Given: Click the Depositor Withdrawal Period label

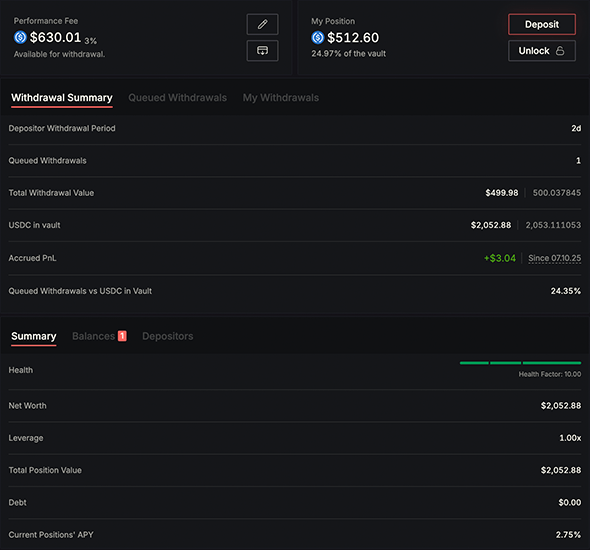Looking at the screenshot, I should point(62,128).
